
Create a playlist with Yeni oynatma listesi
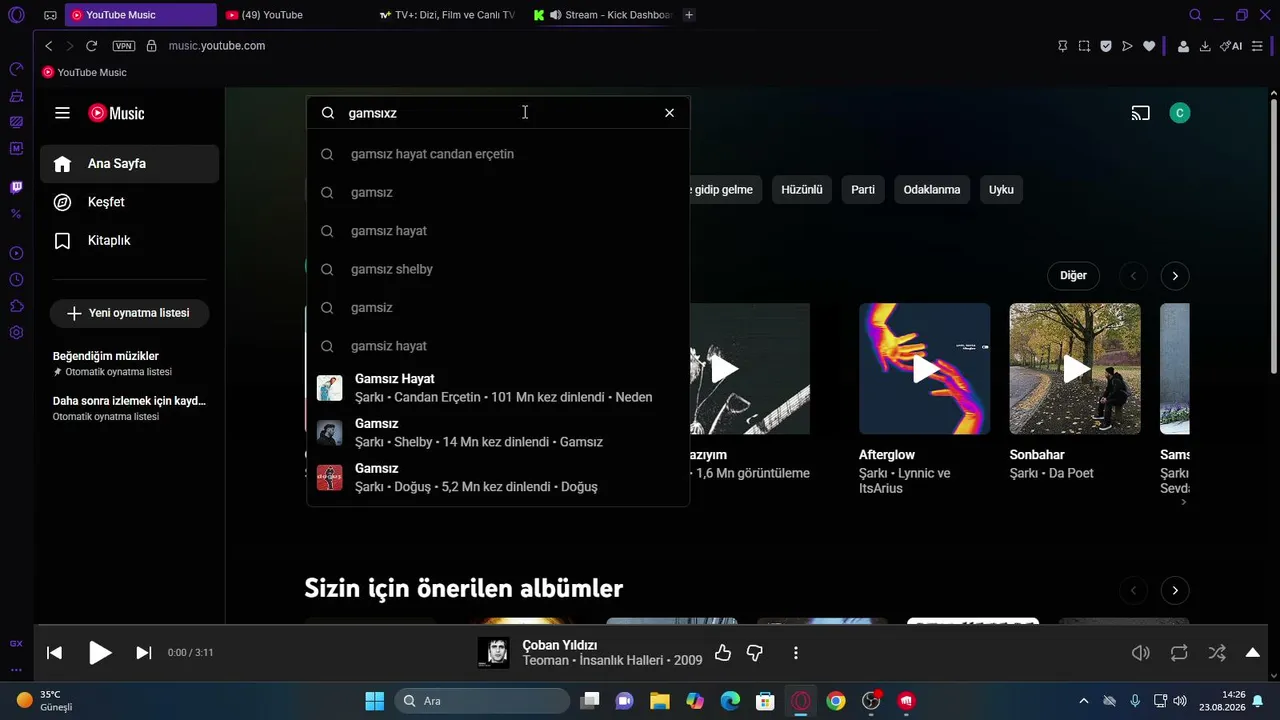tap(129, 313)
